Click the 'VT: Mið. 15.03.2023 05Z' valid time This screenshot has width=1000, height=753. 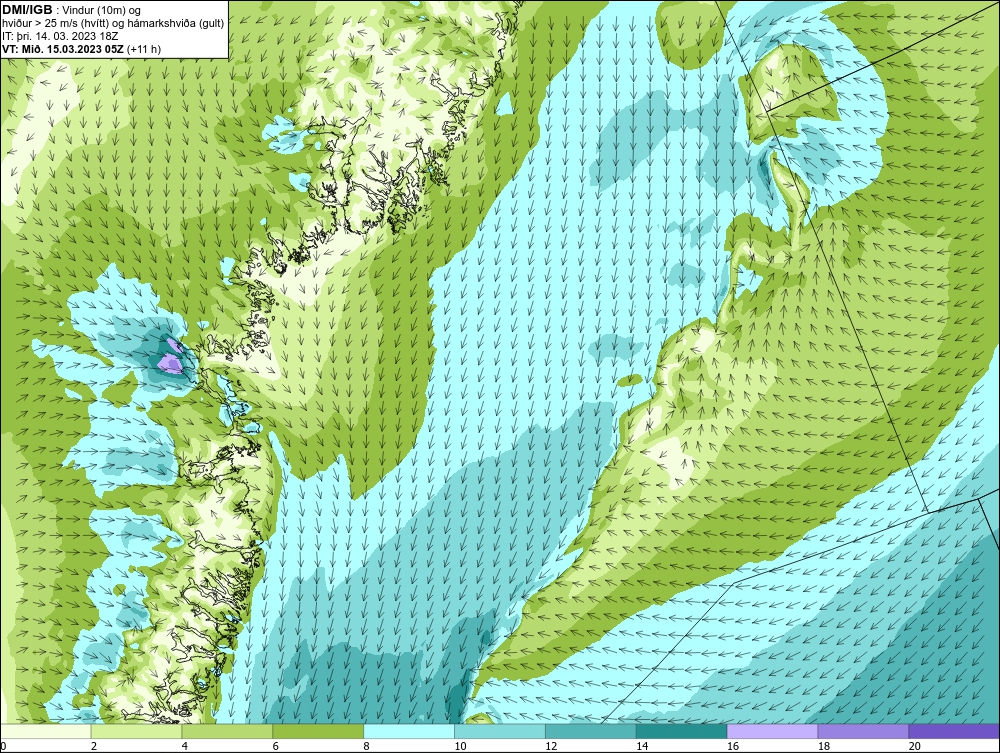coord(64,49)
